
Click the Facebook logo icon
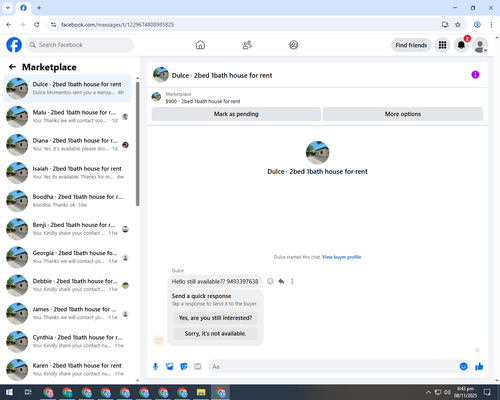(14, 45)
